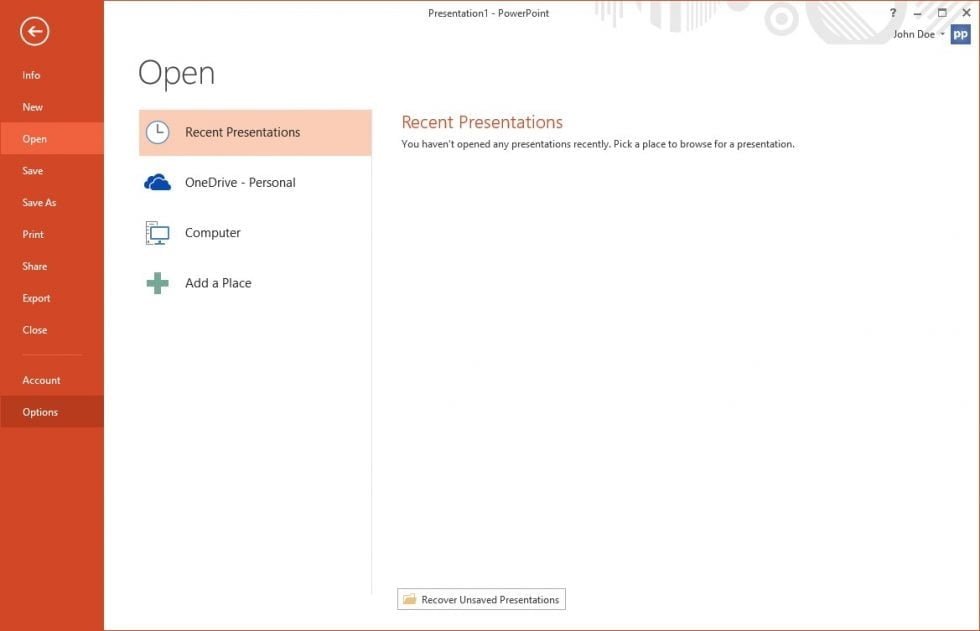Click the Recent Presentations clock icon
Viewport: 980px width, 631px height.
tap(157, 131)
